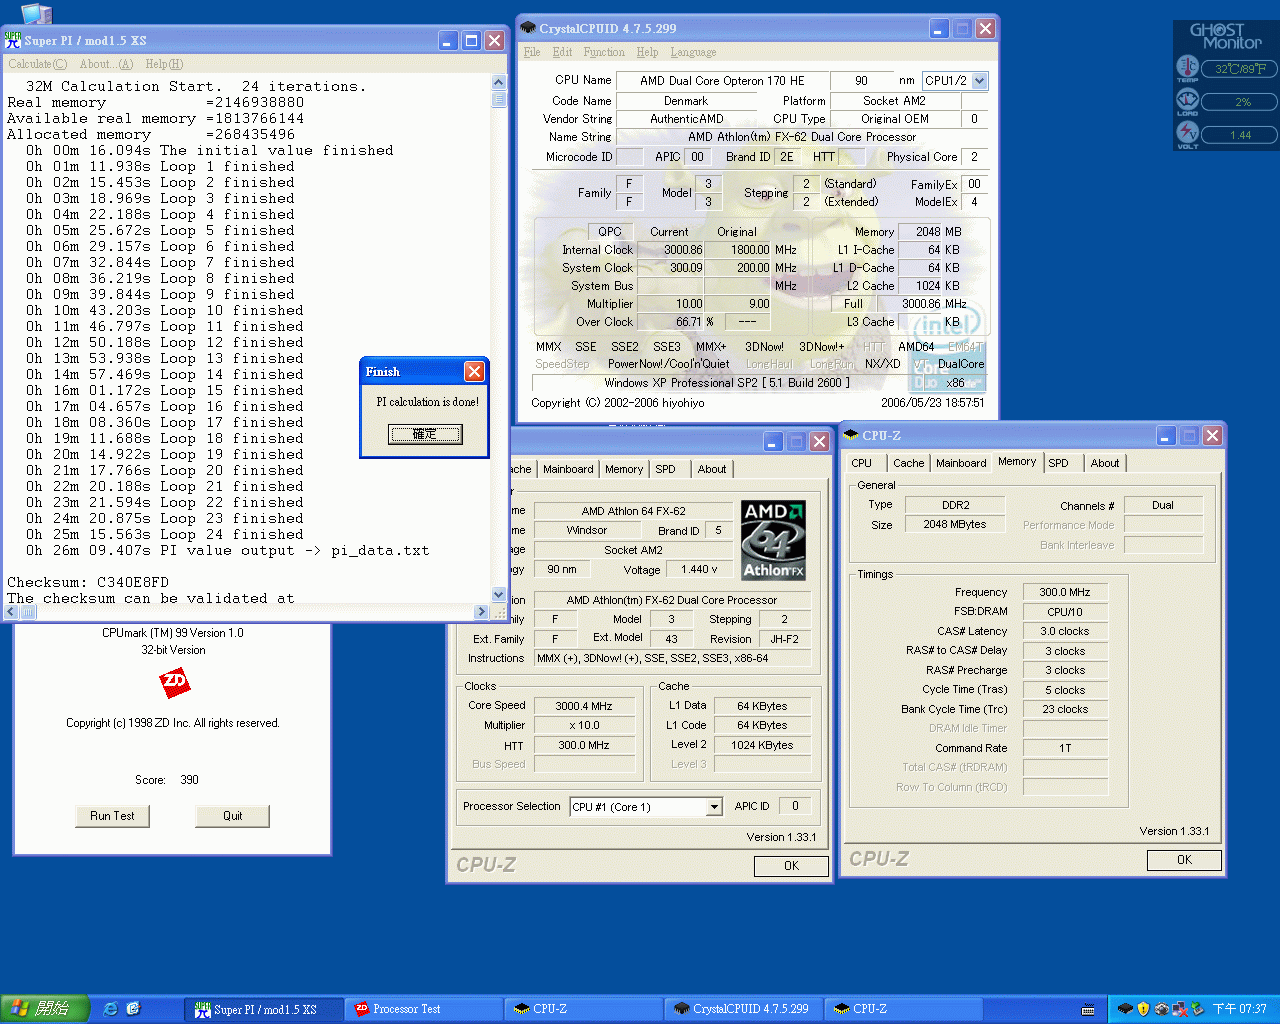Click the PowerNow!/Cool'n'Quiet label in CrystalCPUID
This screenshot has width=1280, height=1024.
pos(668,364)
